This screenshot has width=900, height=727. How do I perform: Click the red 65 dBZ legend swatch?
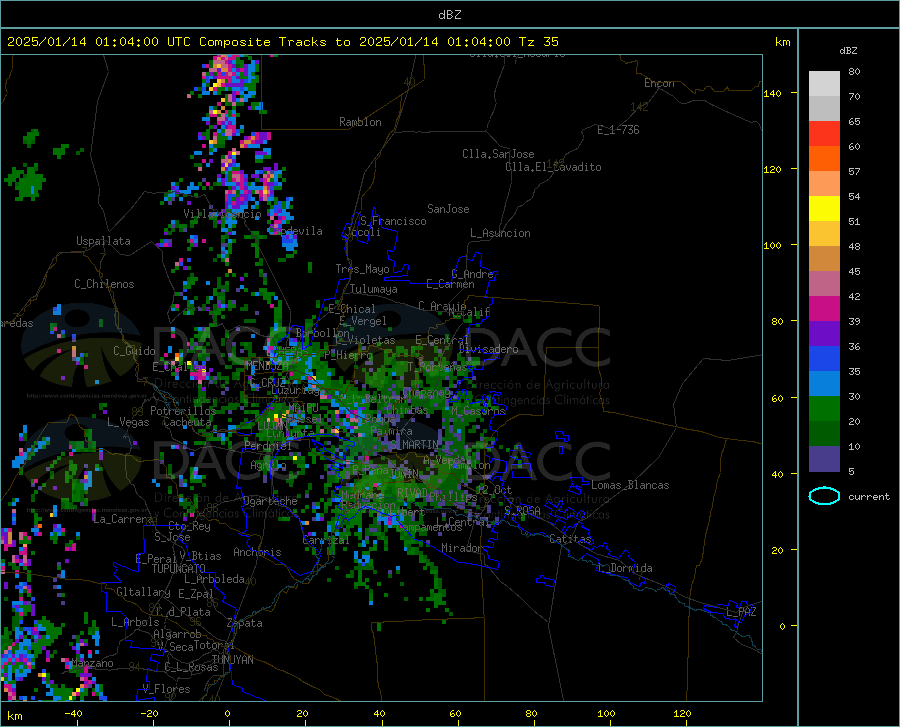click(824, 134)
